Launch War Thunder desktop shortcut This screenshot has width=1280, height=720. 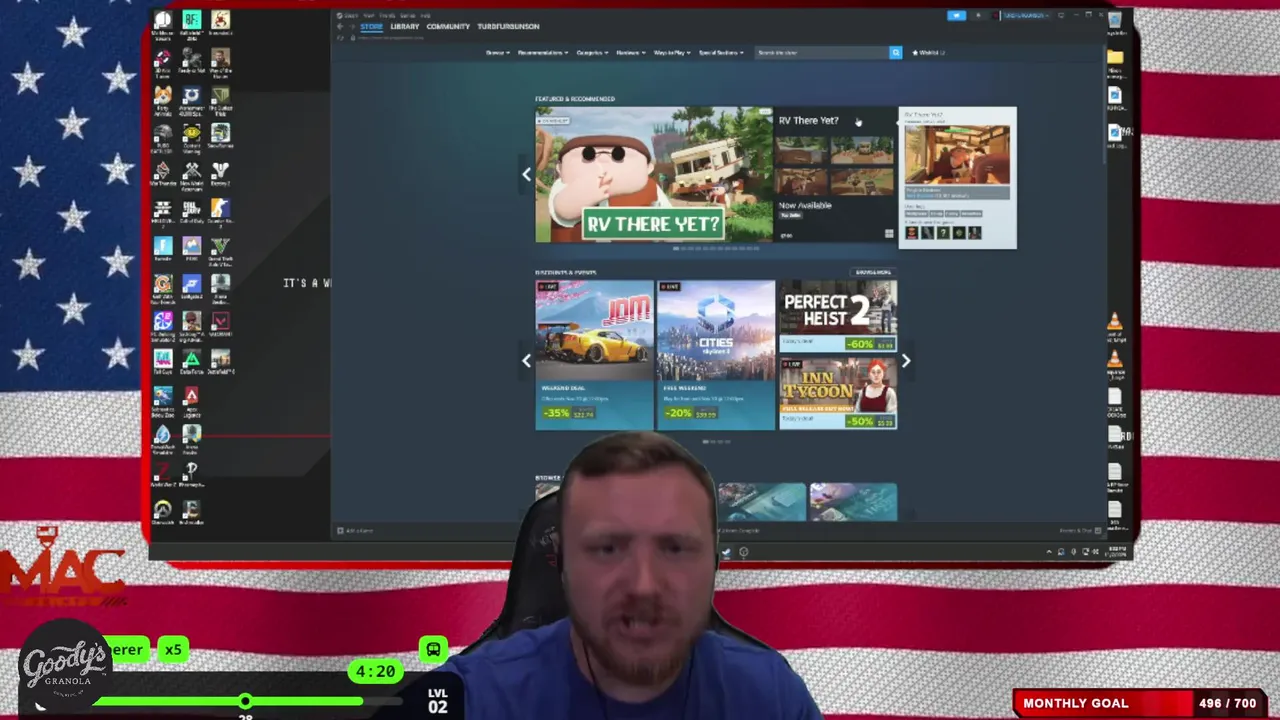pyautogui.click(x=162, y=175)
